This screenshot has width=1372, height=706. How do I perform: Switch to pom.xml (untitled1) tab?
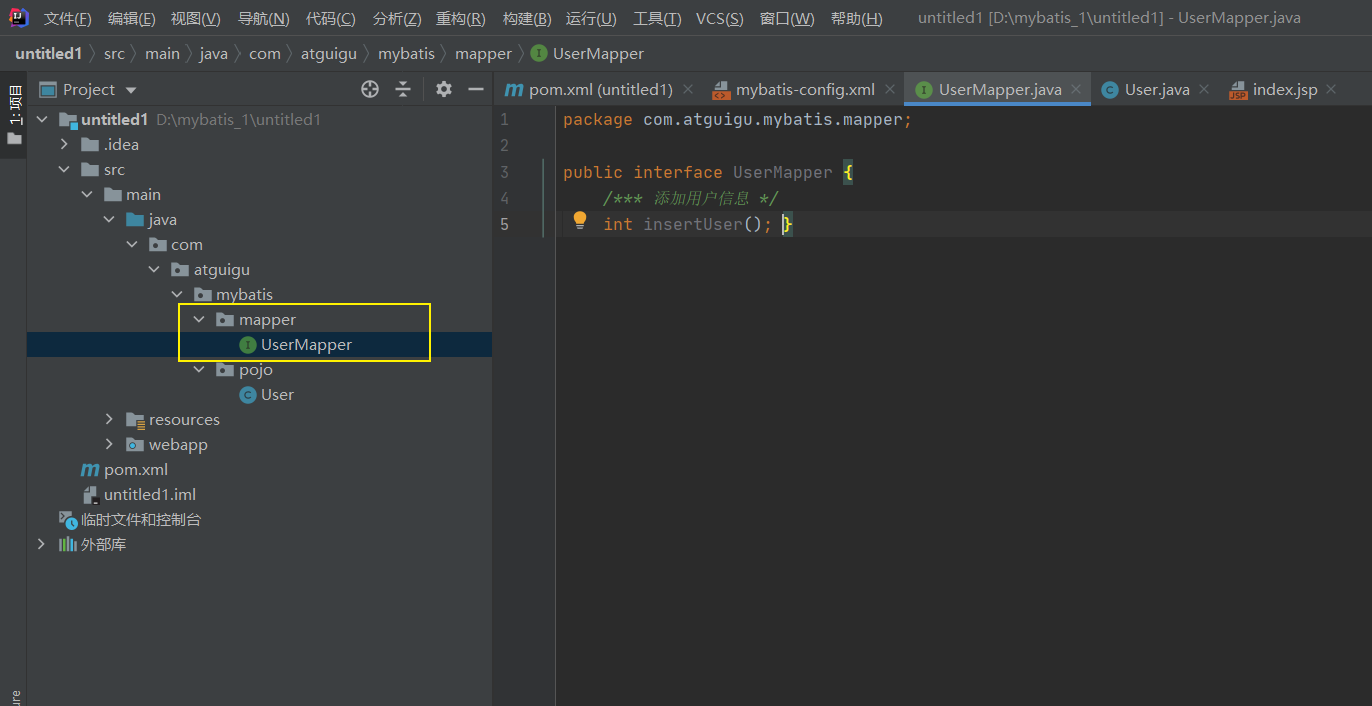pos(601,89)
